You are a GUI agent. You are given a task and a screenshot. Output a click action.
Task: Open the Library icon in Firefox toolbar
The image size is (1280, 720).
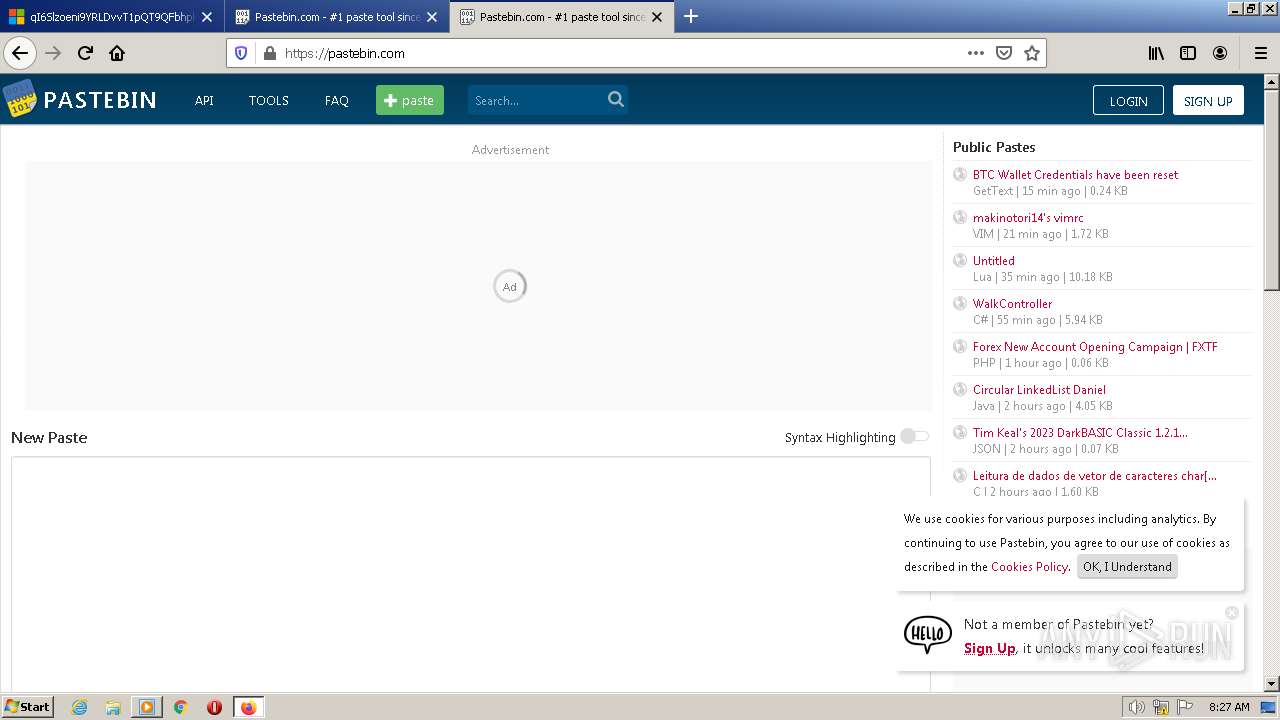point(1156,53)
